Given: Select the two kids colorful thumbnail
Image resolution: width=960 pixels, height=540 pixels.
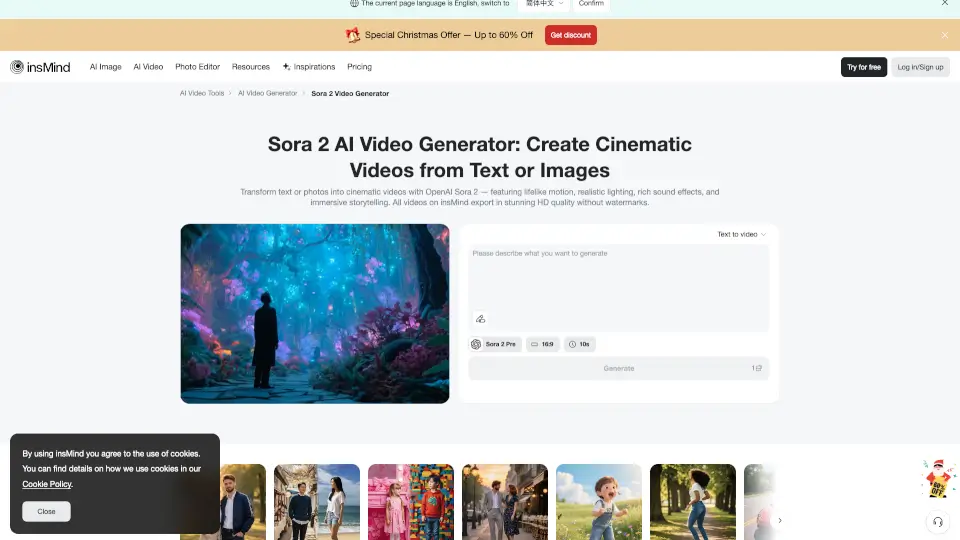Looking at the screenshot, I should coord(411,502).
